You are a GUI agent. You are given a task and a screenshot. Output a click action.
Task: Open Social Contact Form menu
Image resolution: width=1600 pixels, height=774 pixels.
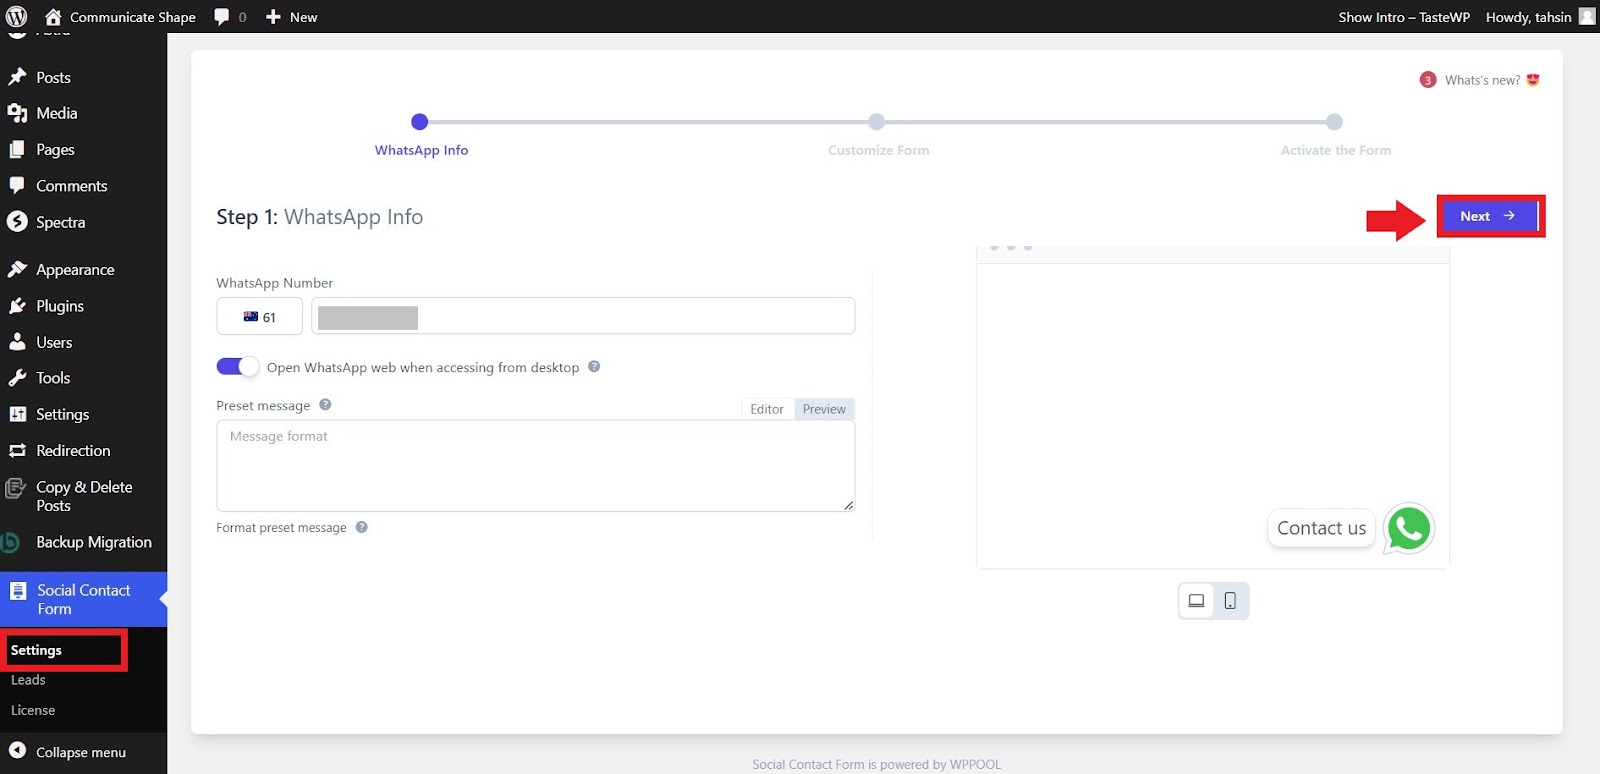click(83, 599)
